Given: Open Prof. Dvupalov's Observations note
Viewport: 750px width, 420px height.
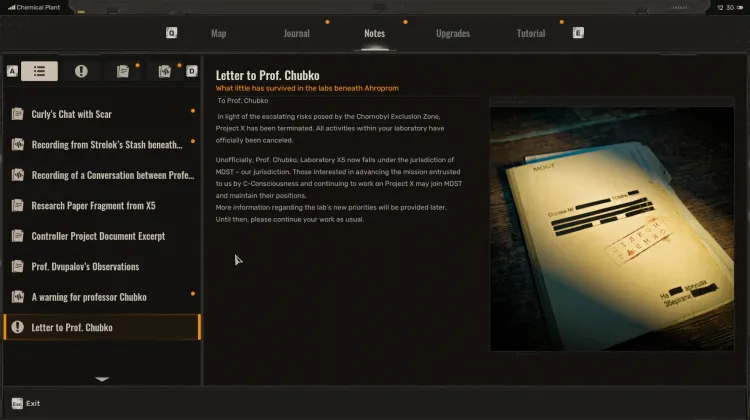Looking at the screenshot, I should tap(102, 266).
